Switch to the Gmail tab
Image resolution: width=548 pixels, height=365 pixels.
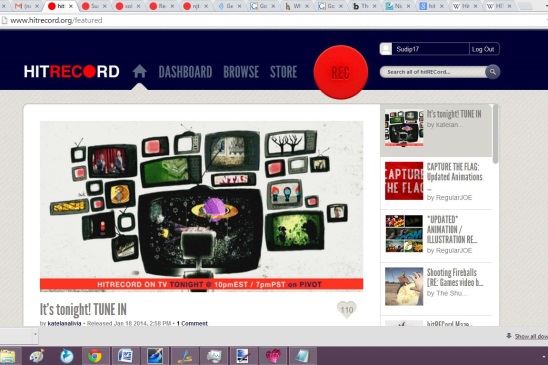click(x=26, y=6)
